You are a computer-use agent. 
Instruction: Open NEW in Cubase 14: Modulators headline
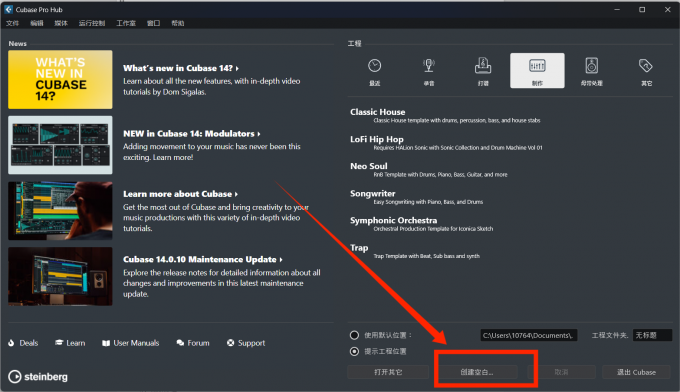pos(192,134)
